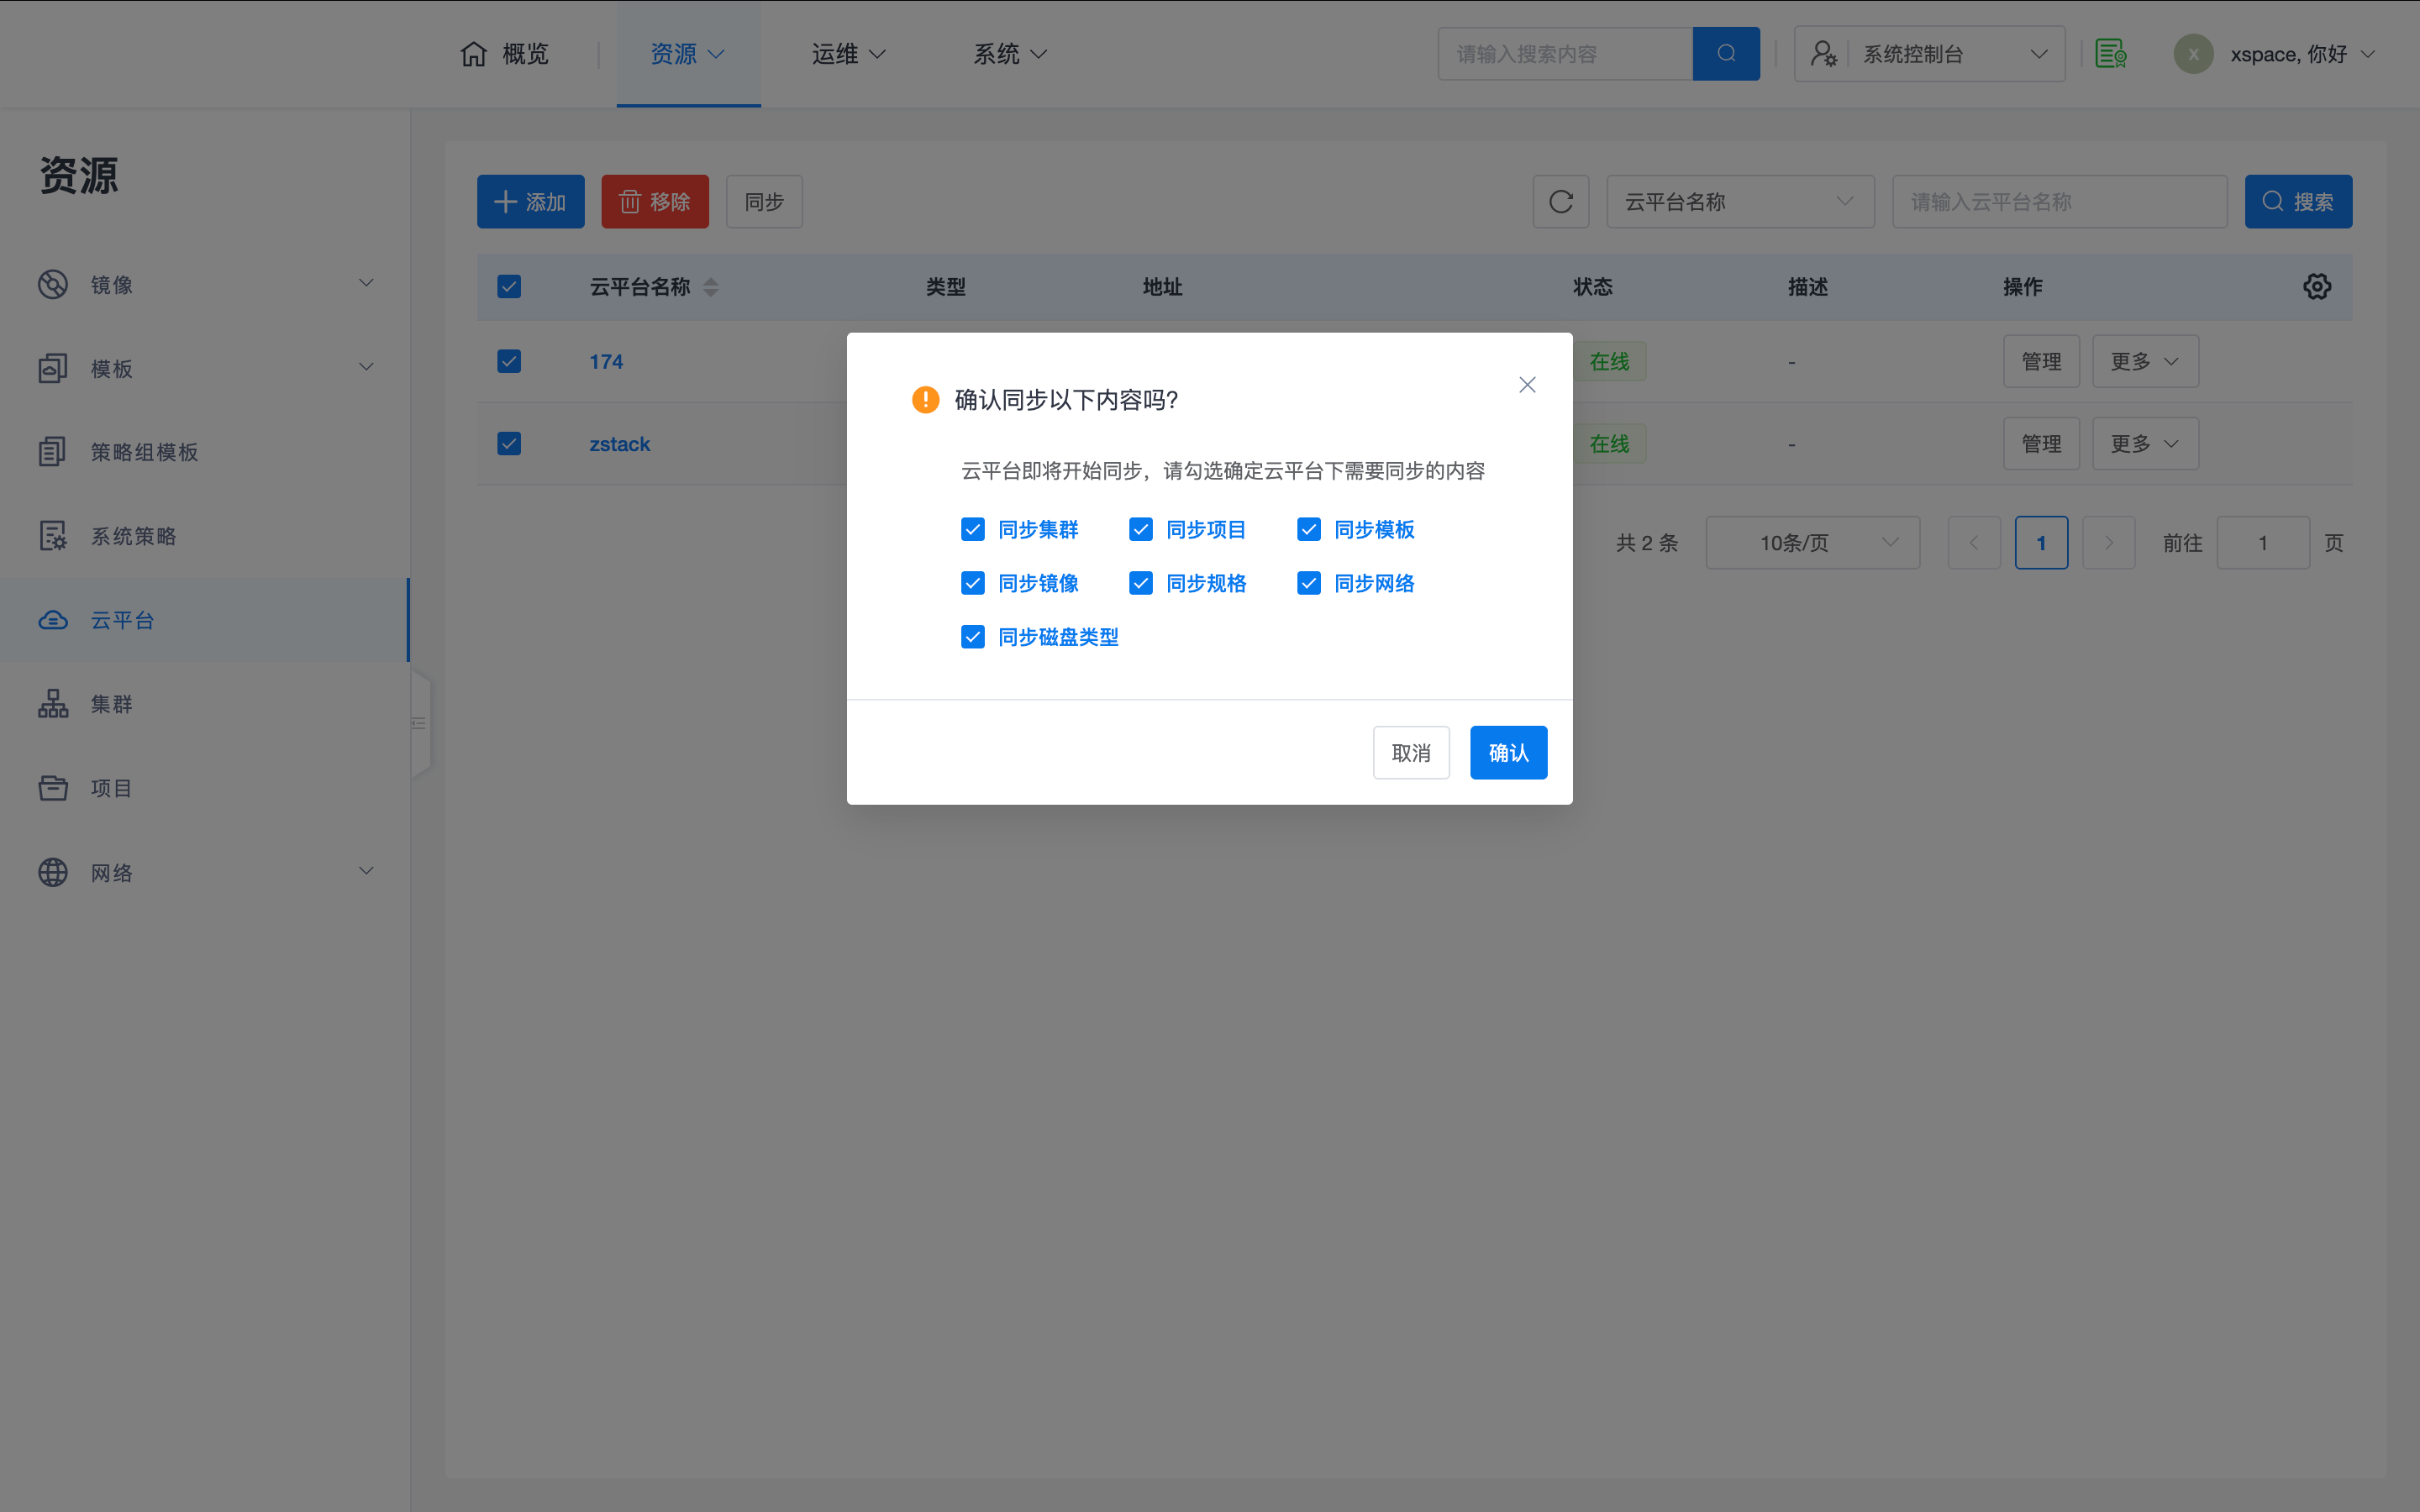Click the refresh list icon button
This screenshot has width=2420, height=1512.
[1560, 202]
